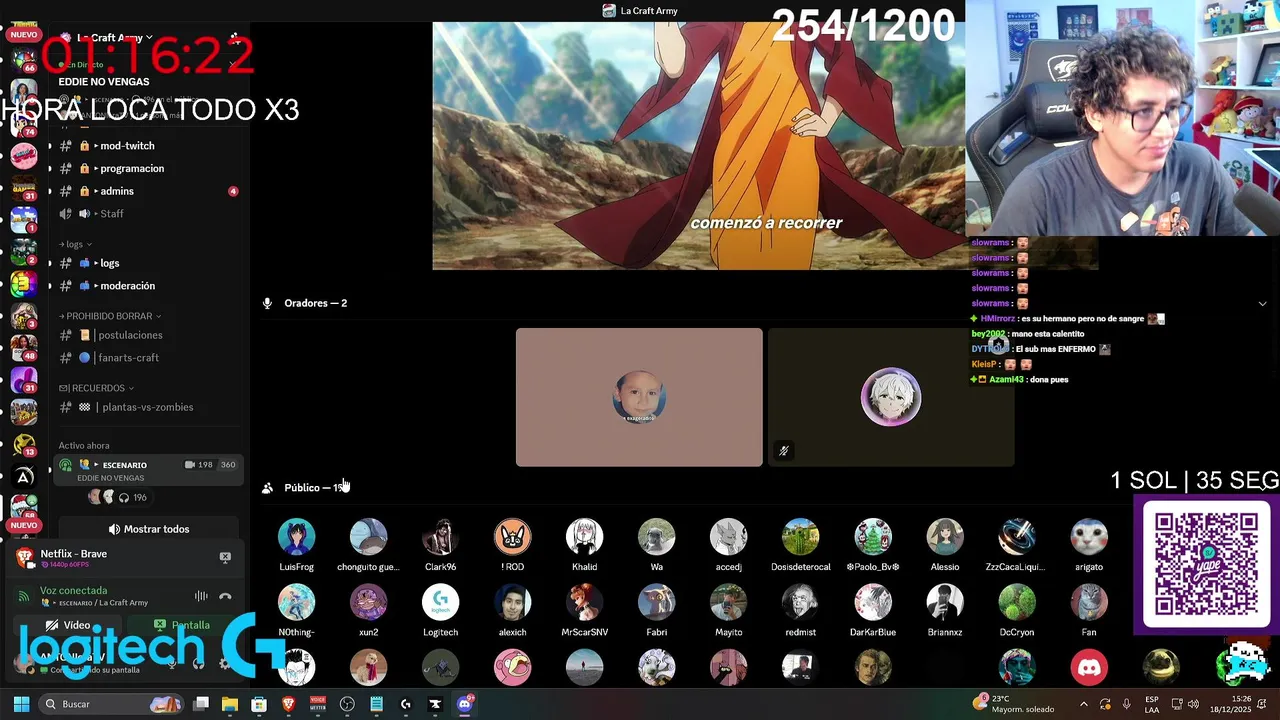Select audience member DarKarBlue avatar
Image resolution: width=1280 pixels, height=720 pixels.
point(872,603)
